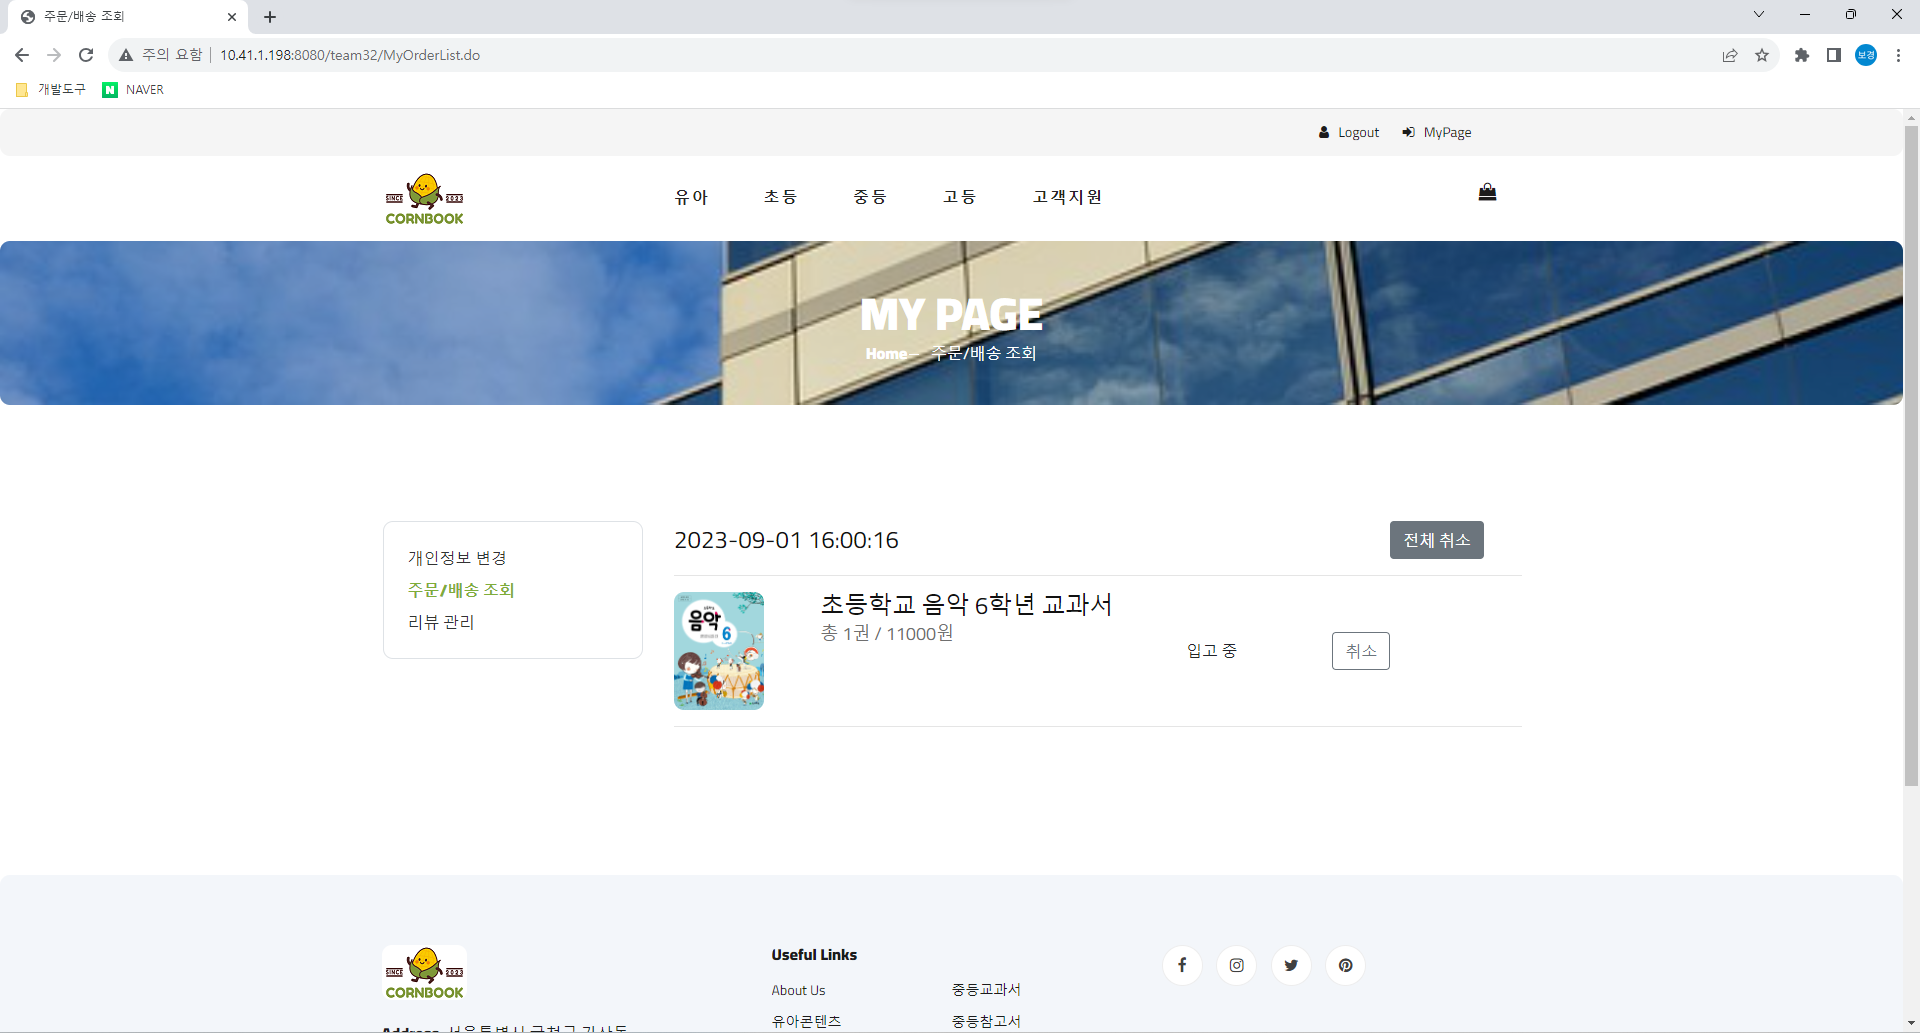Image resolution: width=1920 pixels, height=1033 pixels.
Task: Open the browser extensions puzzle icon
Action: point(1802,55)
